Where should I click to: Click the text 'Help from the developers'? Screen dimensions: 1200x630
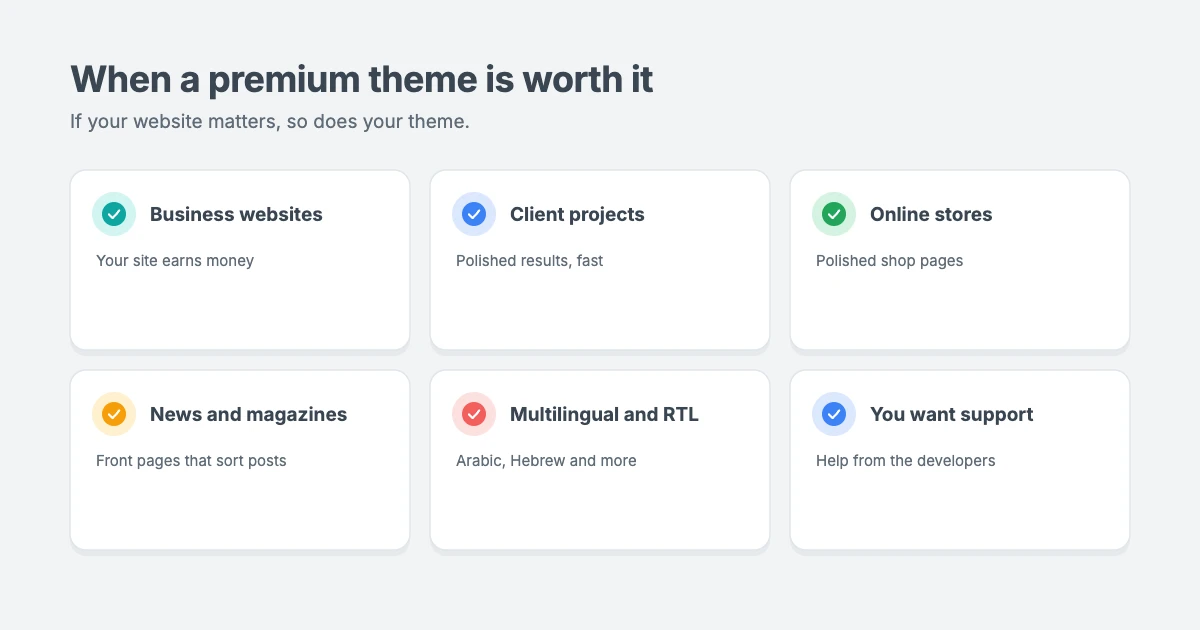tap(906, 461)
